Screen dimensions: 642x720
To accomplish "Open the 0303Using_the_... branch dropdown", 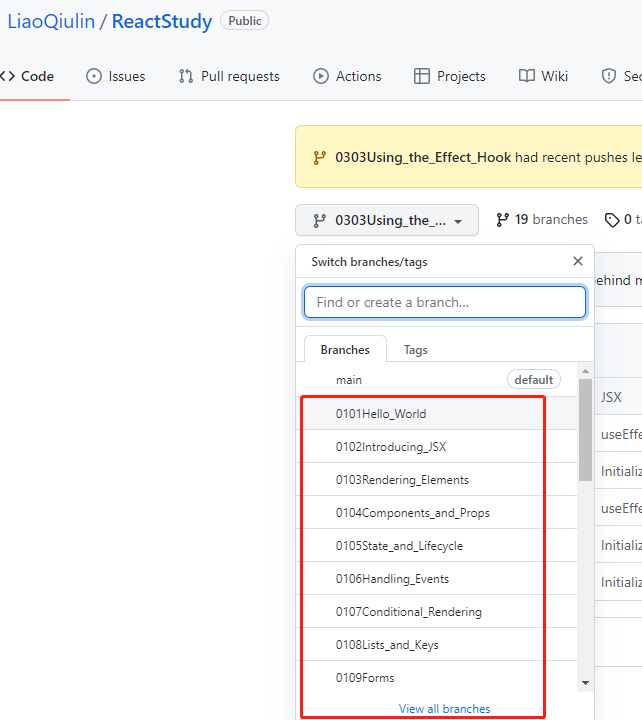I will (387, 220).
